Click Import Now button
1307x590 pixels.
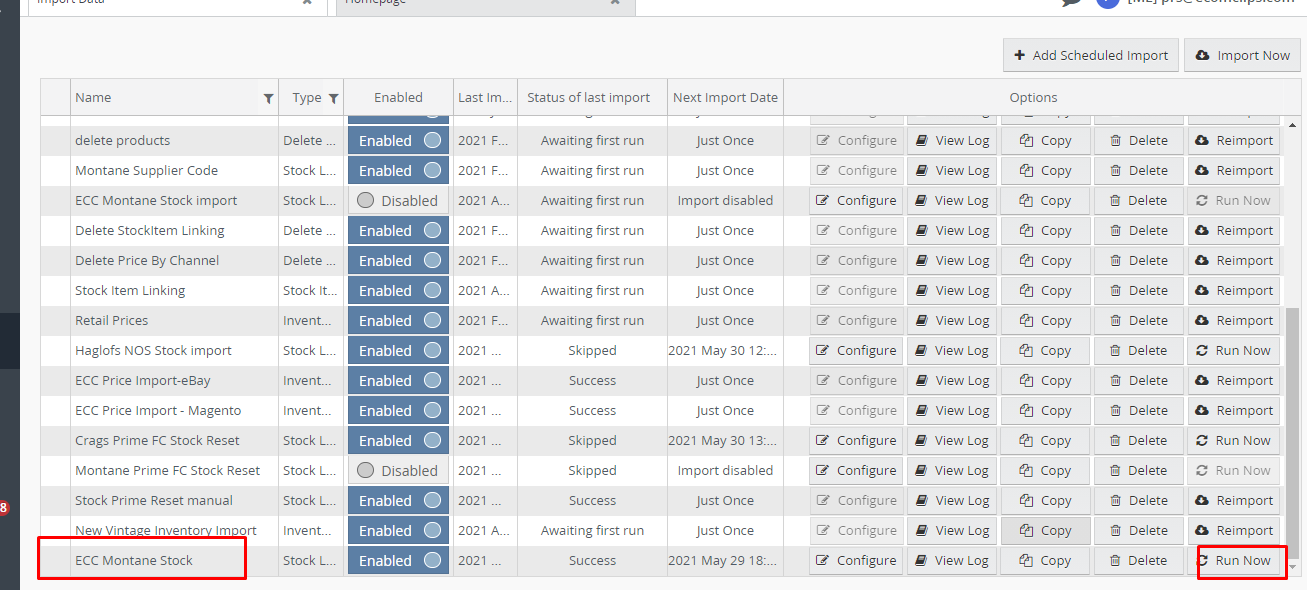pyautogui.click(x=1242, y=55)
